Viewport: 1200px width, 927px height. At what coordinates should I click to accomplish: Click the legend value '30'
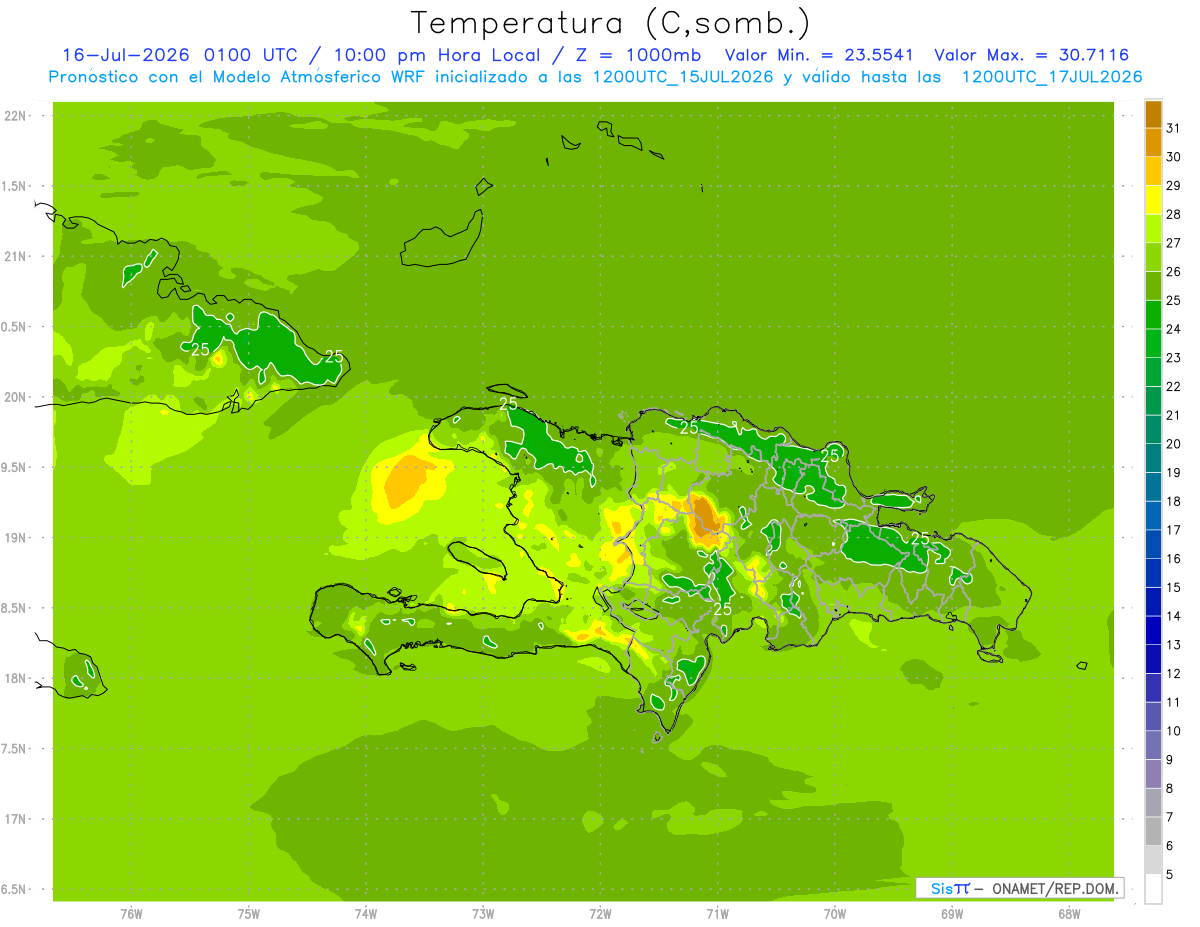tap(1173, 157)
